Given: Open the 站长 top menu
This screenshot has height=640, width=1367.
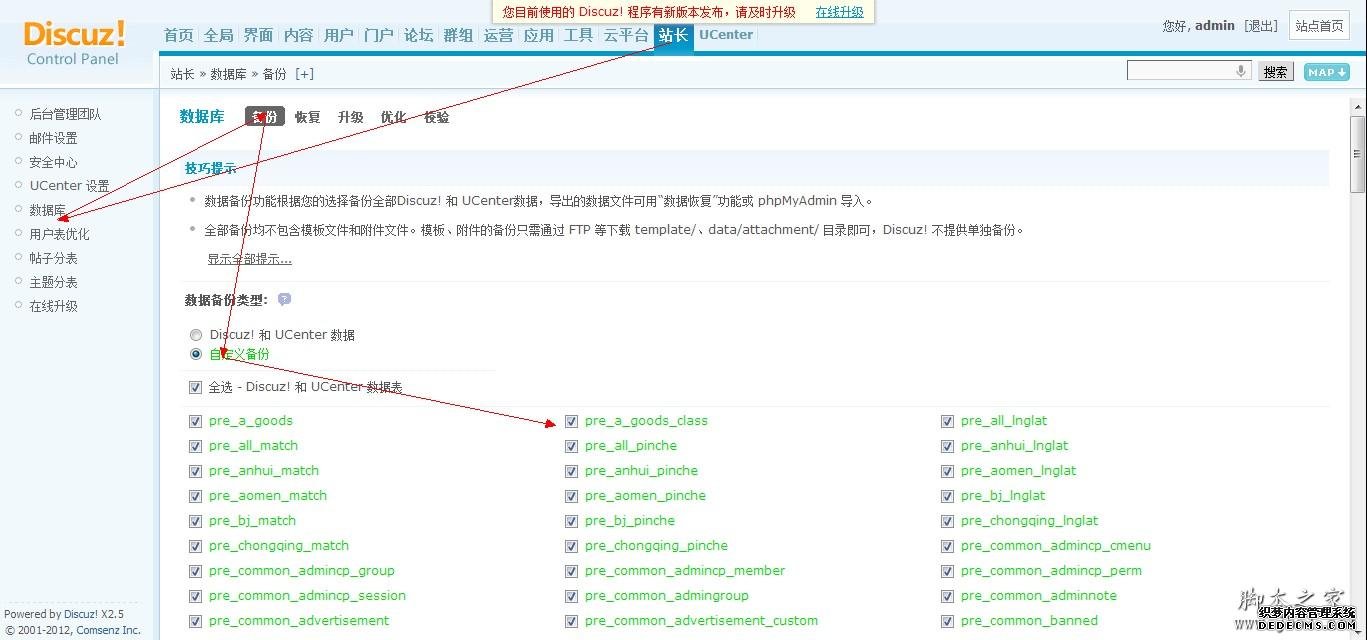Looking at the screenshot, I should 674,36.
